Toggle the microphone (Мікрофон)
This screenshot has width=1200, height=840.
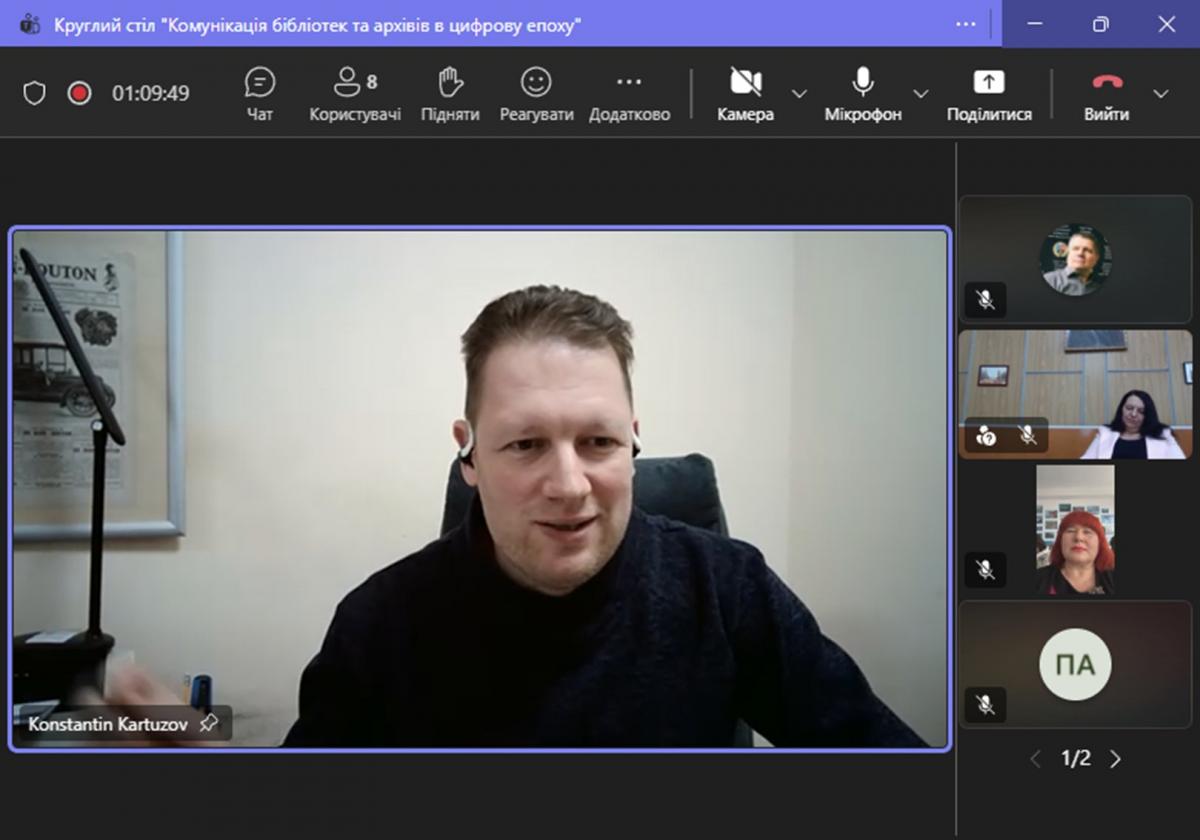(x=862, y=94)
